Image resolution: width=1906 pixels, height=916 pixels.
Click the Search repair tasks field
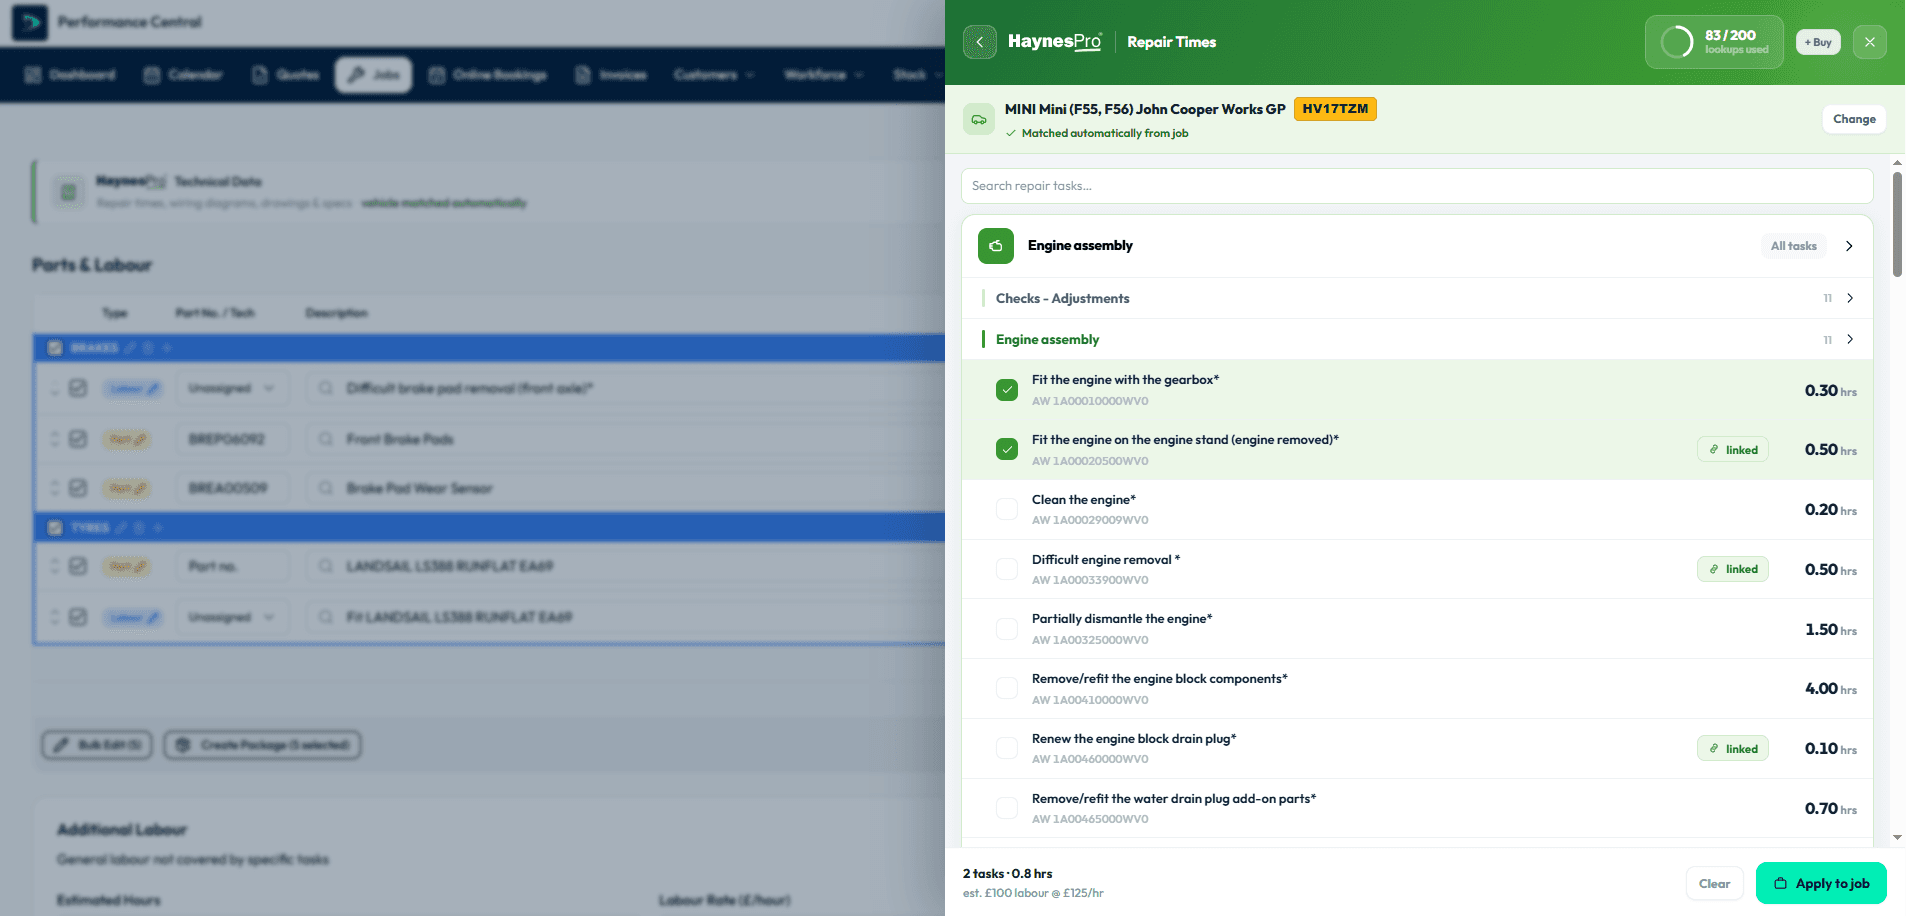tap(1417, 186)
